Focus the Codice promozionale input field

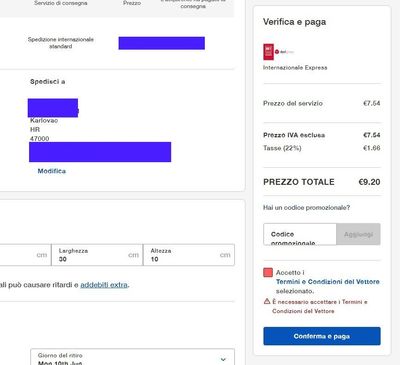[x=300, y=234]
